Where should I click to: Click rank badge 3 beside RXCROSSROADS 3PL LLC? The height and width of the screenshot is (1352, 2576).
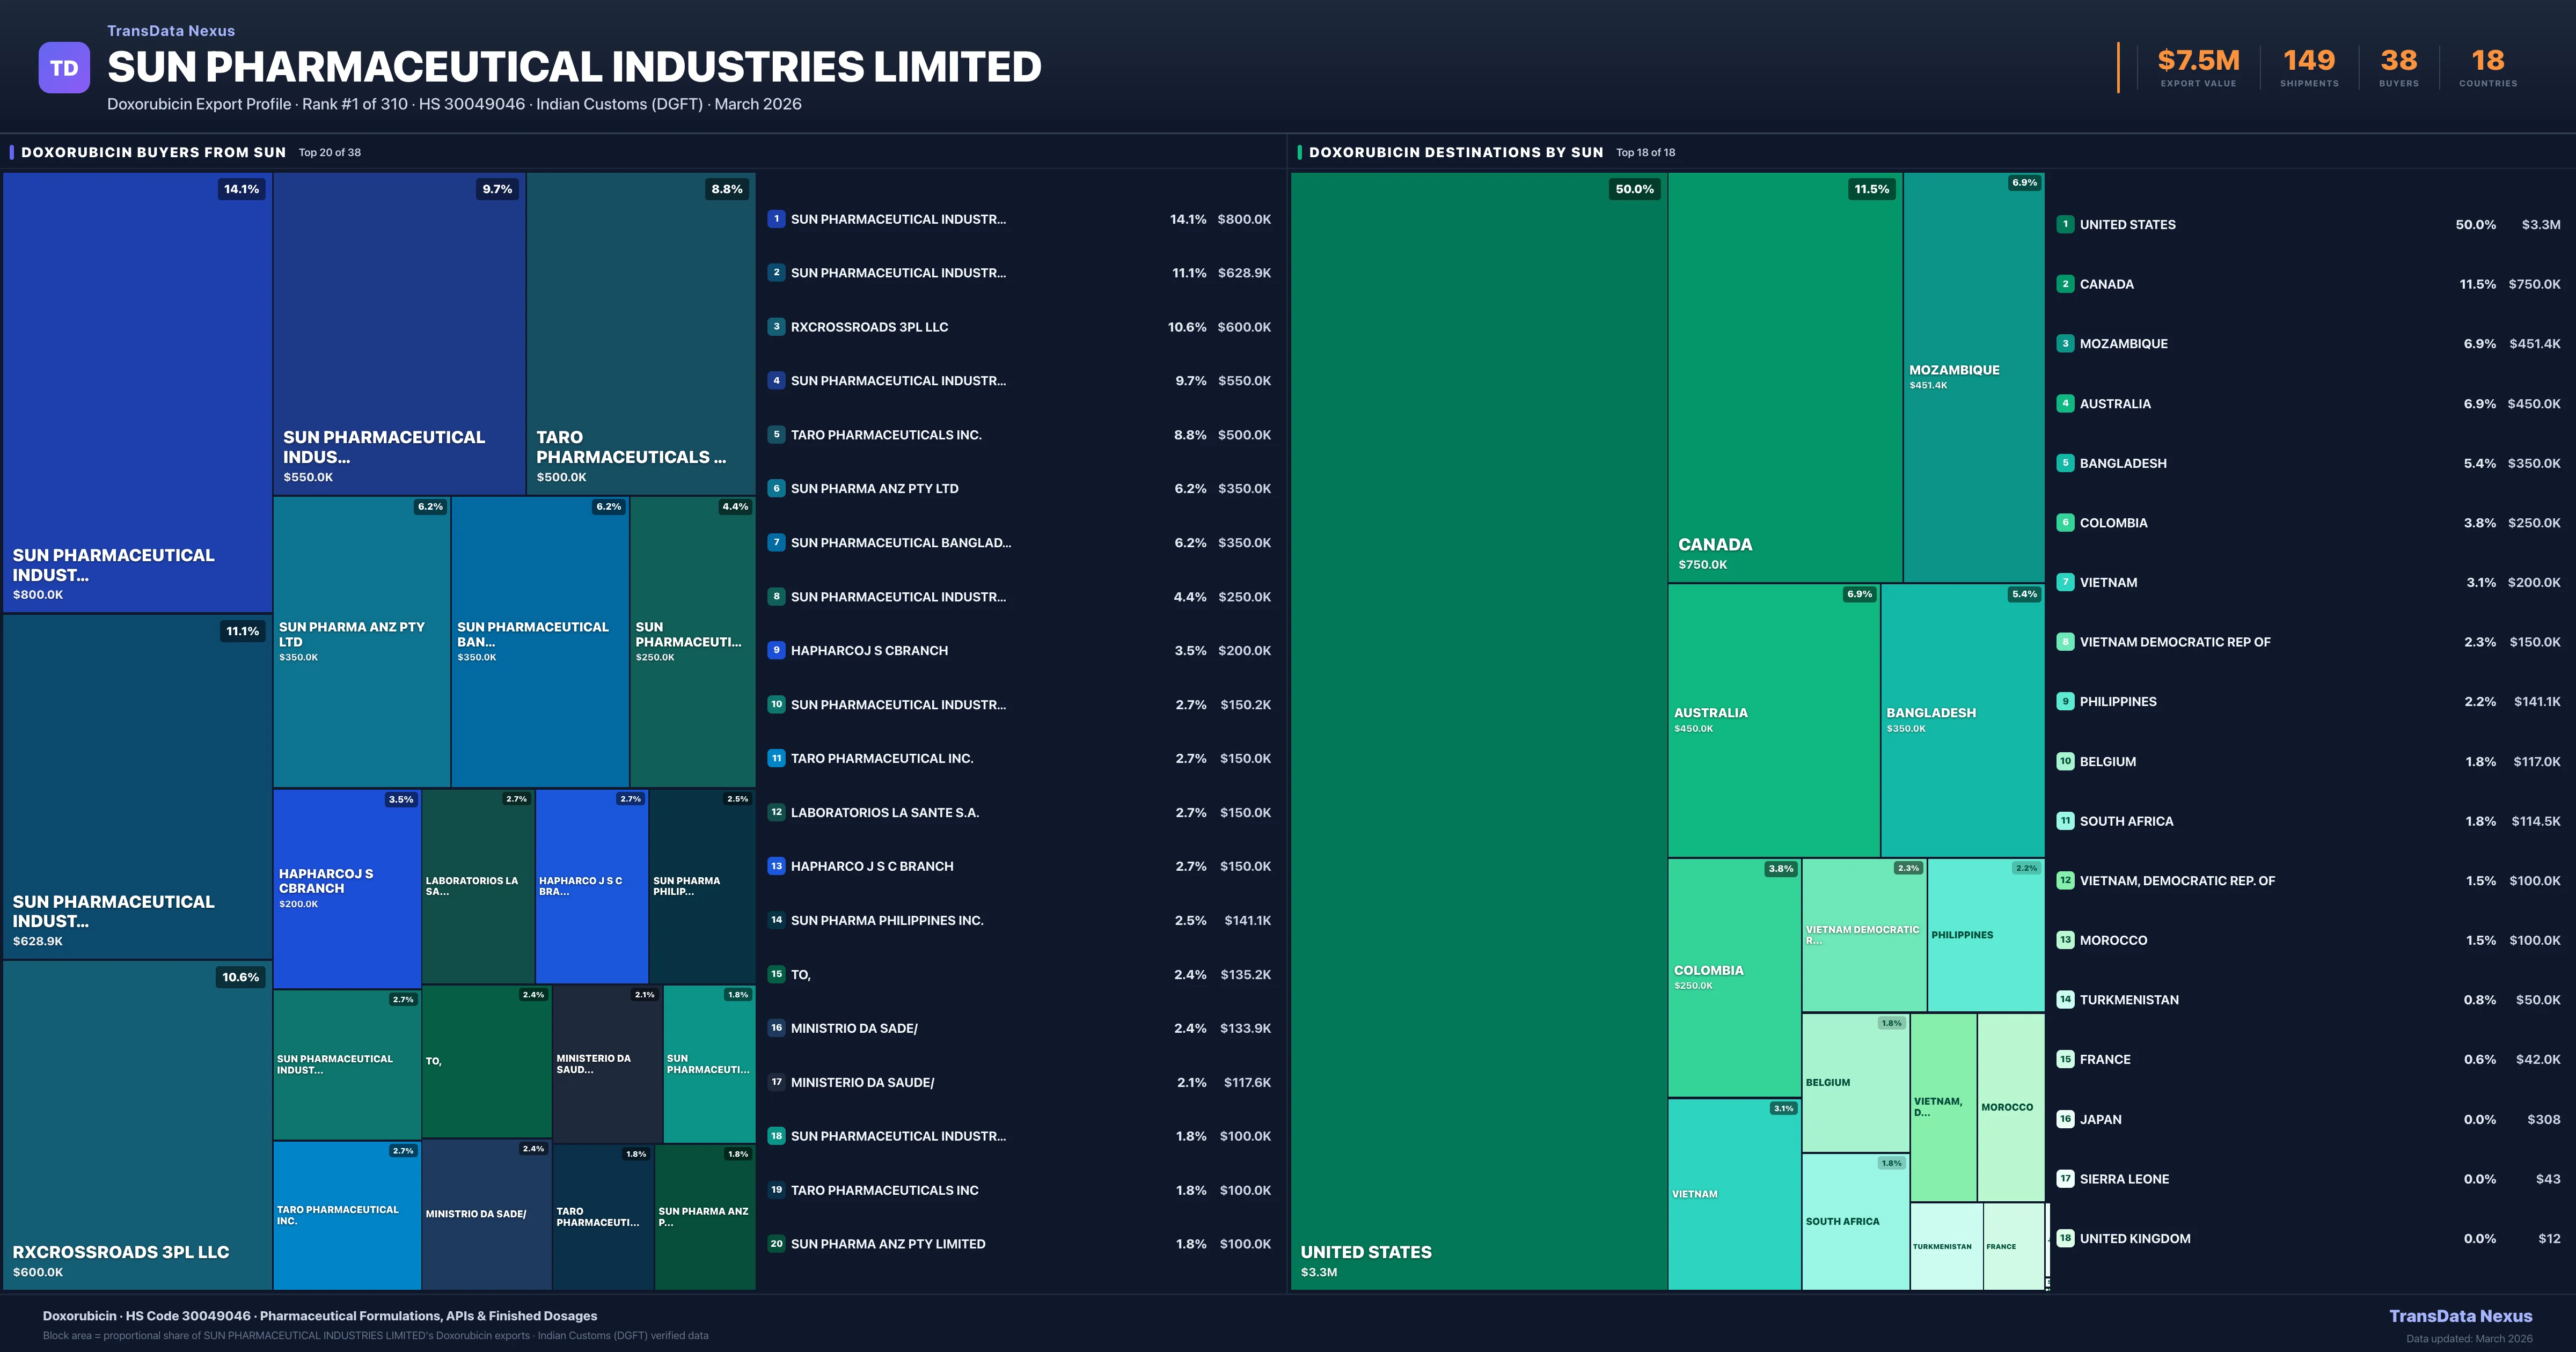point(776,327)
